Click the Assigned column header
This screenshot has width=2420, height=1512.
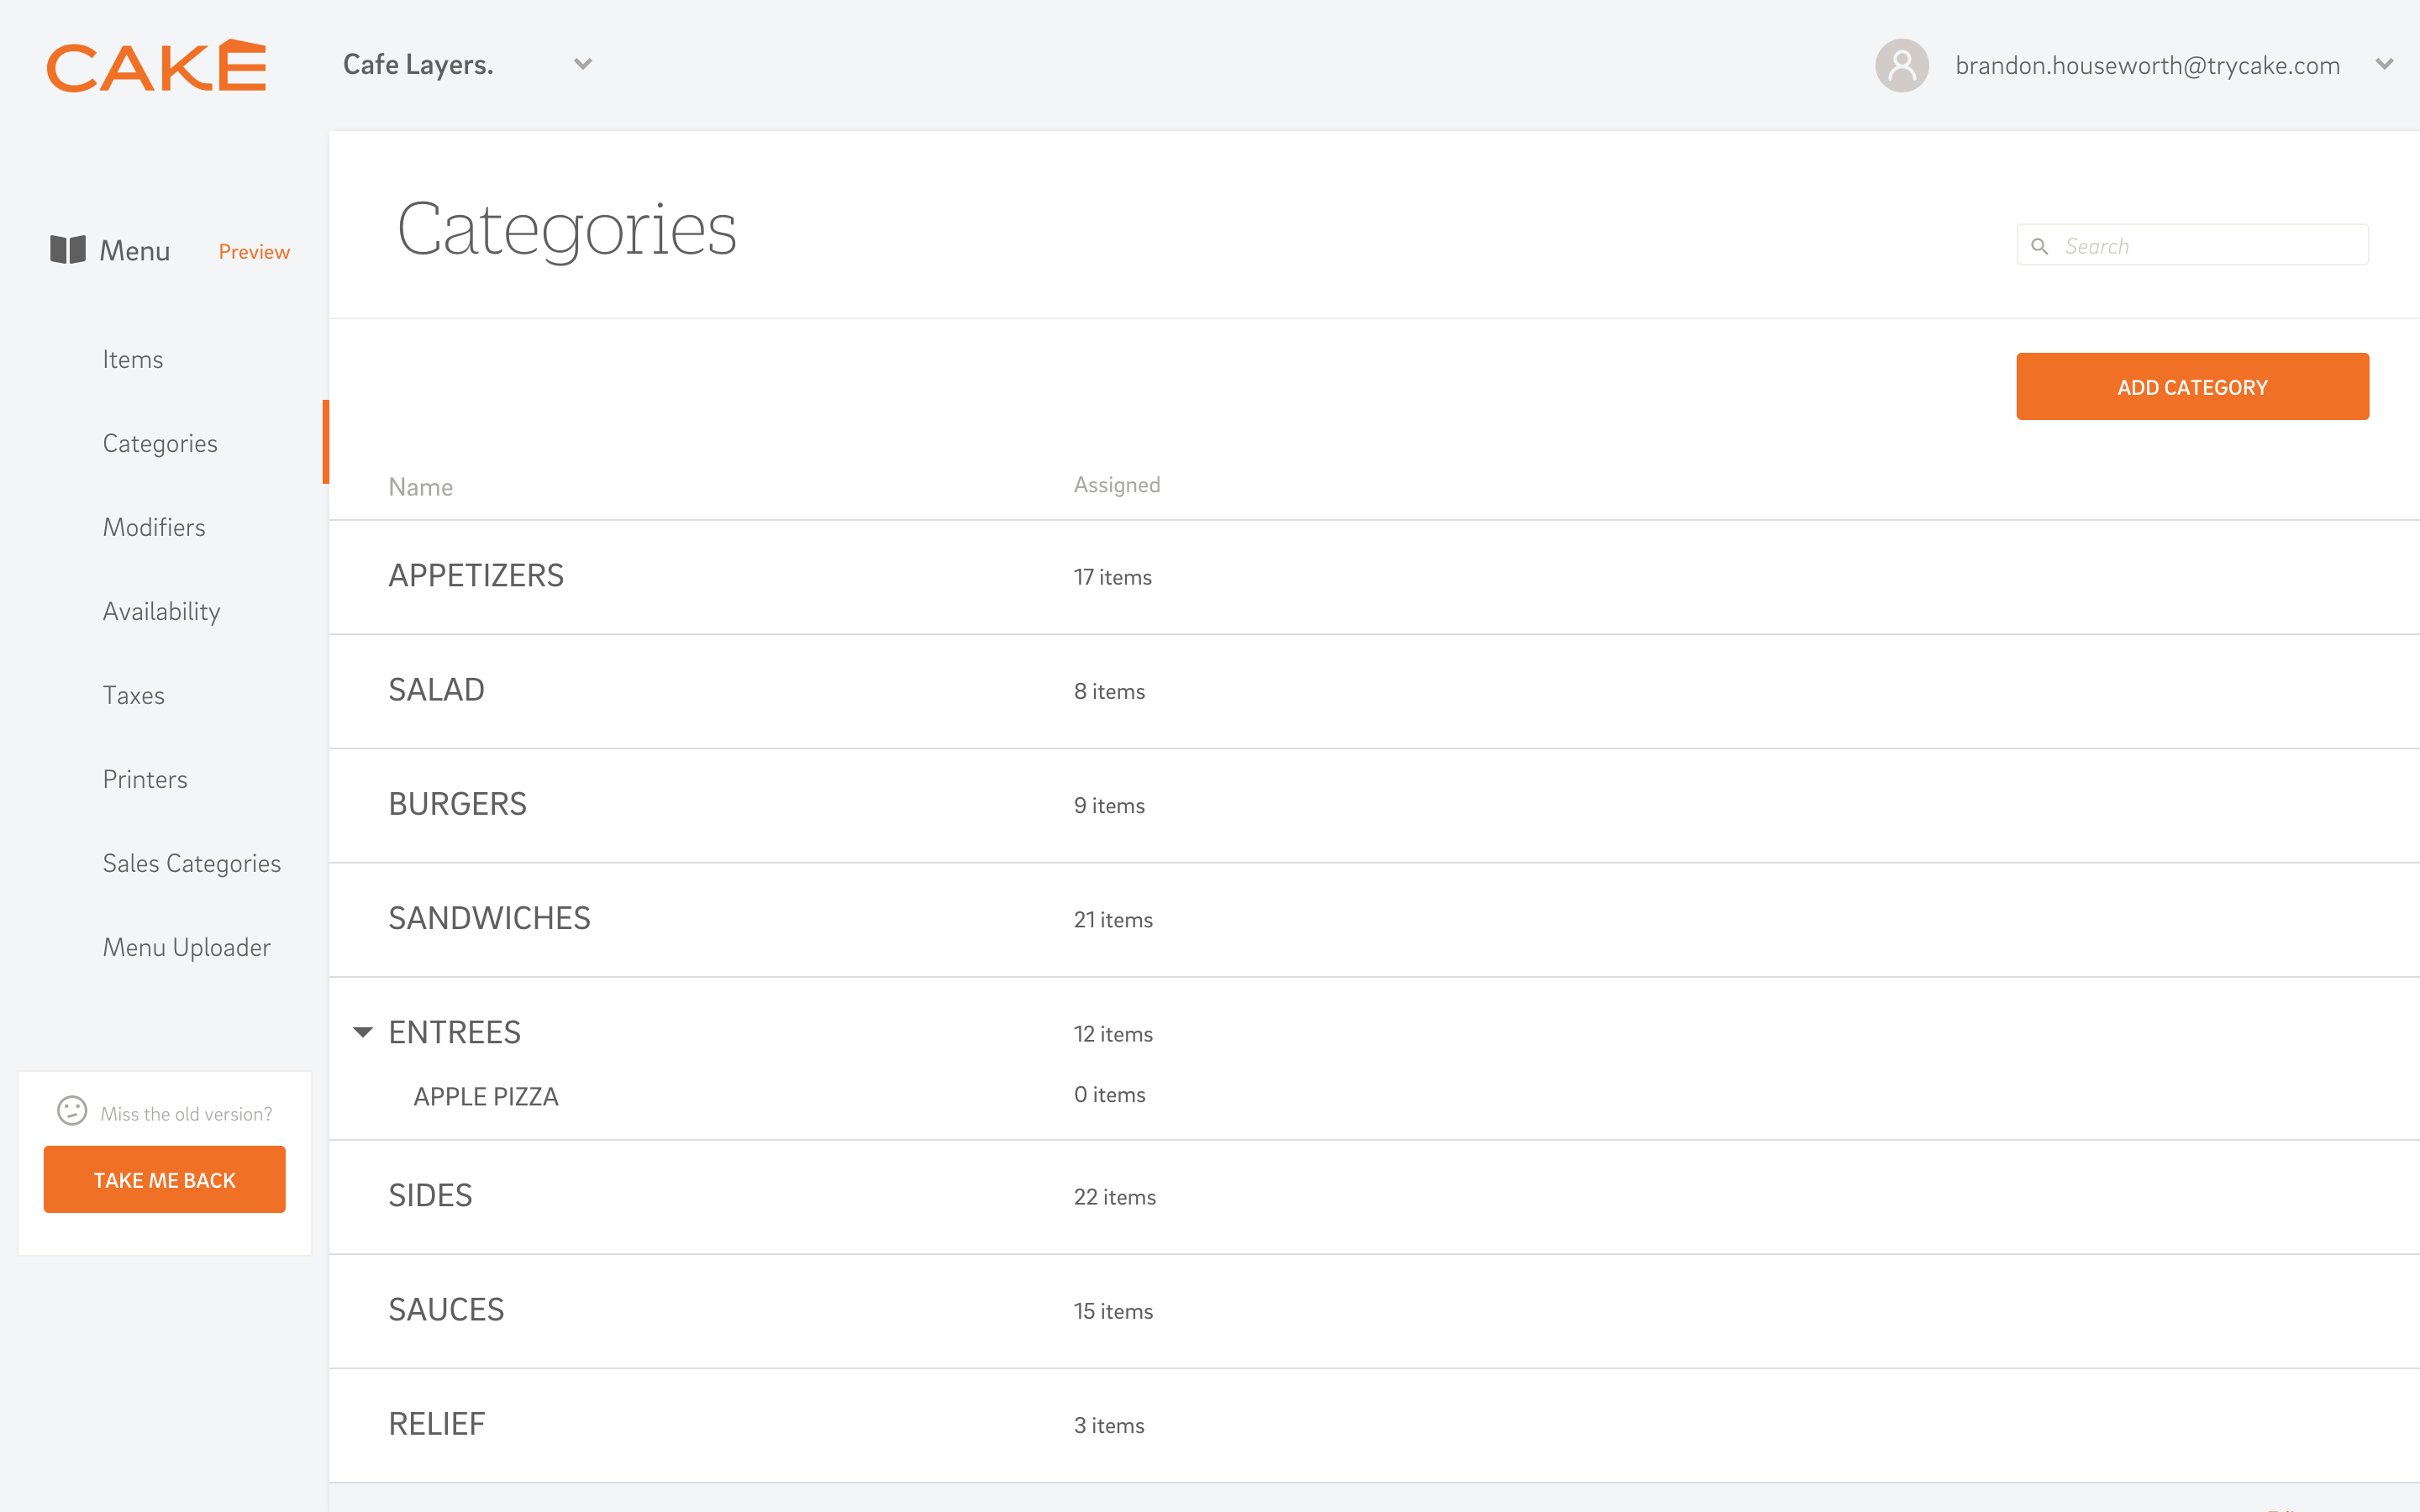(x=1117, y=485)
